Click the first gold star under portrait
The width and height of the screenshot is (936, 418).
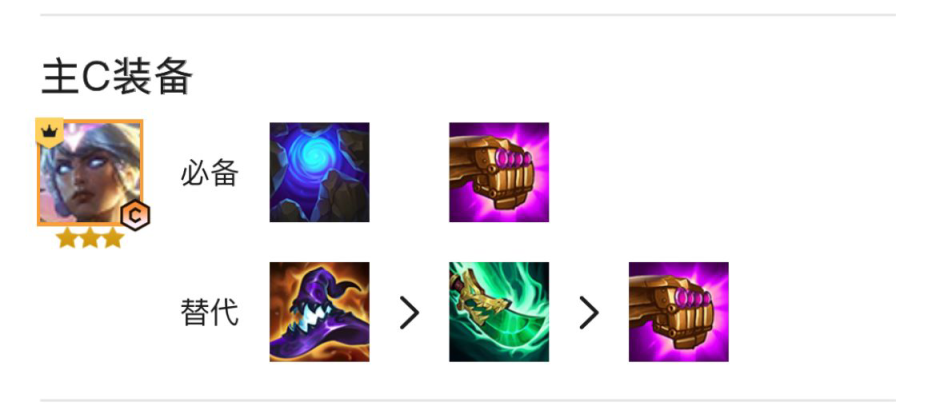tap(67, 238)
